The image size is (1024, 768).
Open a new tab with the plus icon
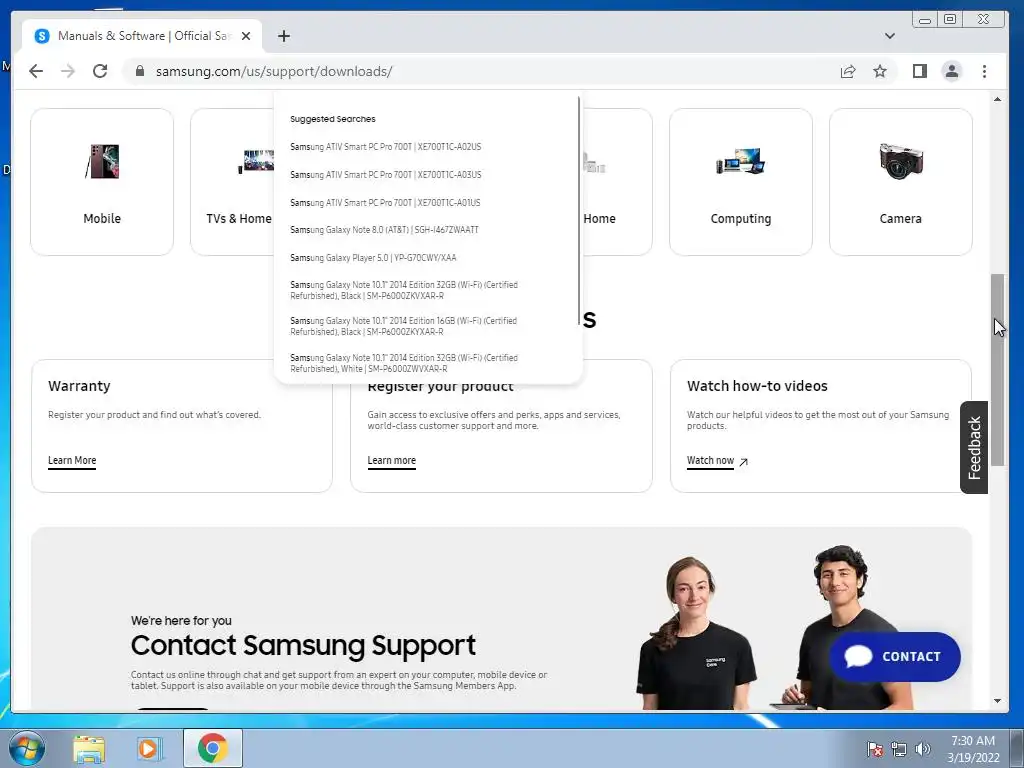click(x=283, y=36)
